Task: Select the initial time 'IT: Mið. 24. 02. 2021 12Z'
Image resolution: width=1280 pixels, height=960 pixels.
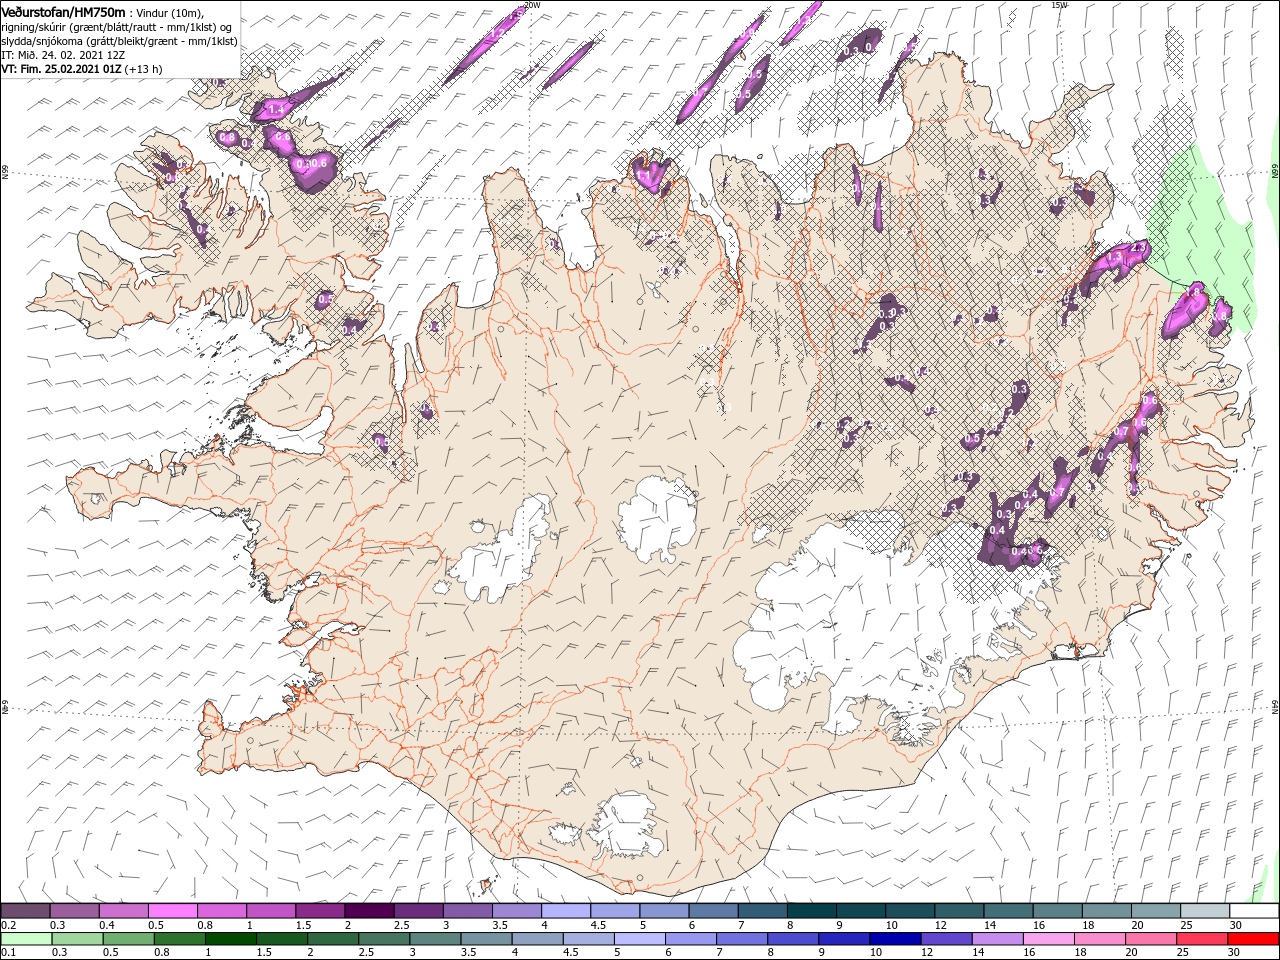Action: tap(63, 55)
